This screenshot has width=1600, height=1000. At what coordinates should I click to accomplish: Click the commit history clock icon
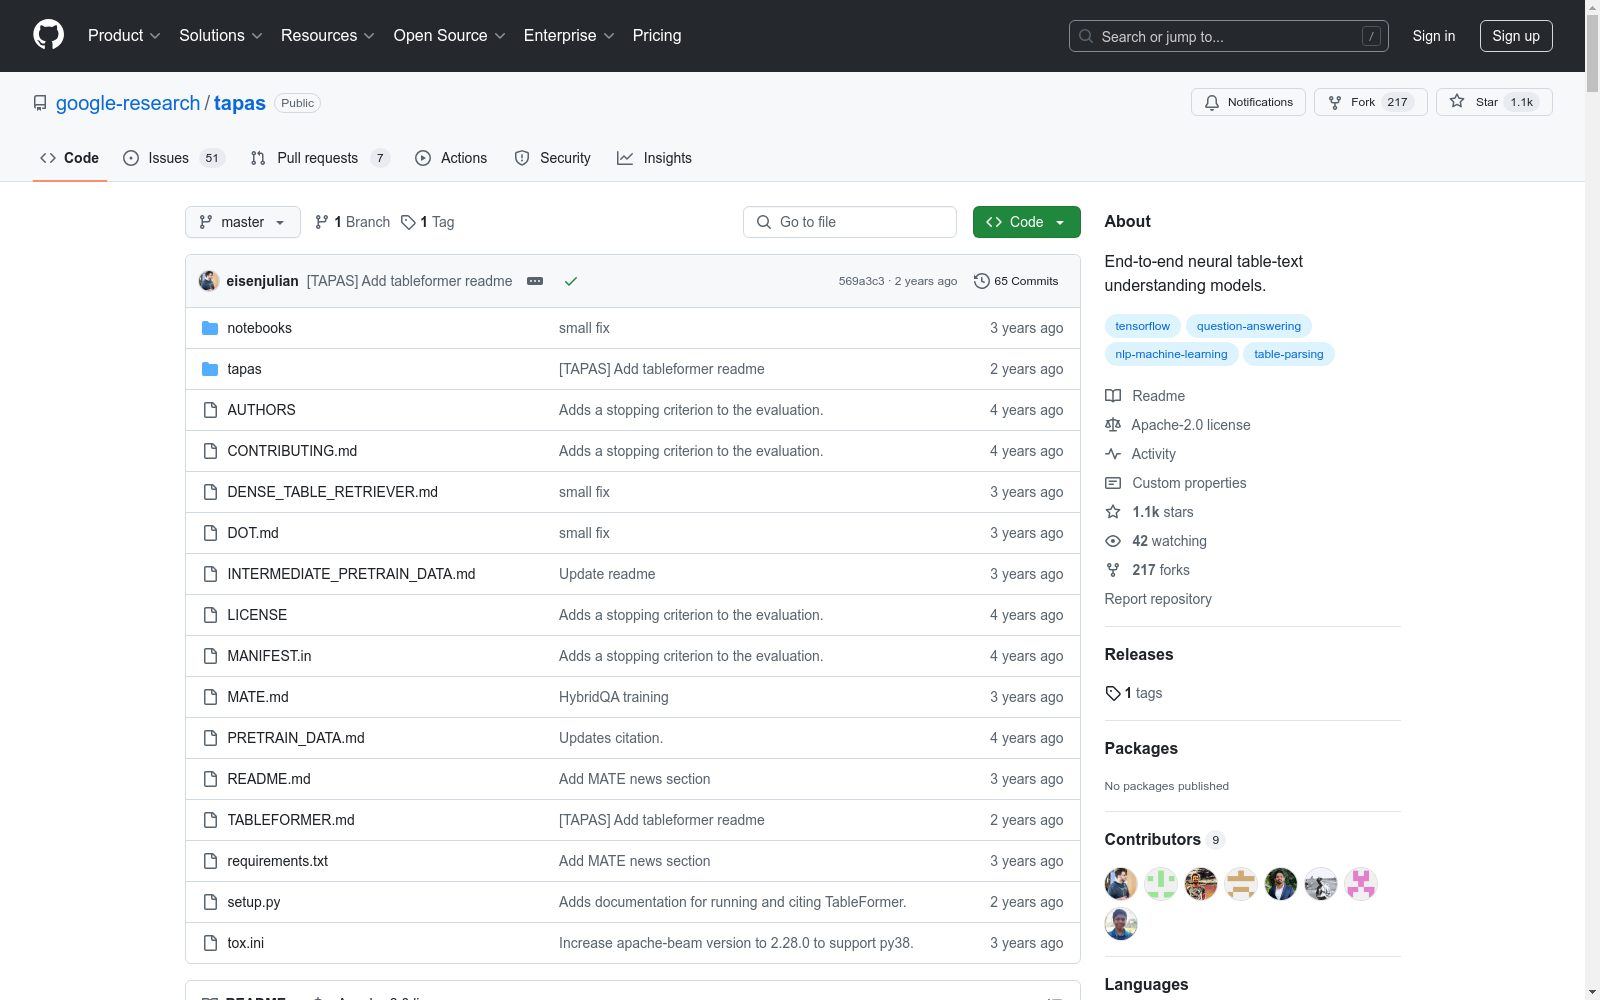(982, 281)
